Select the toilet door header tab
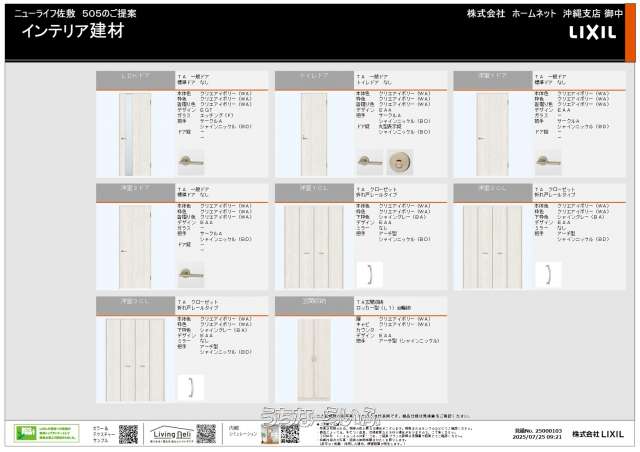This screenshot has width=640, height=452. (314, 76)
